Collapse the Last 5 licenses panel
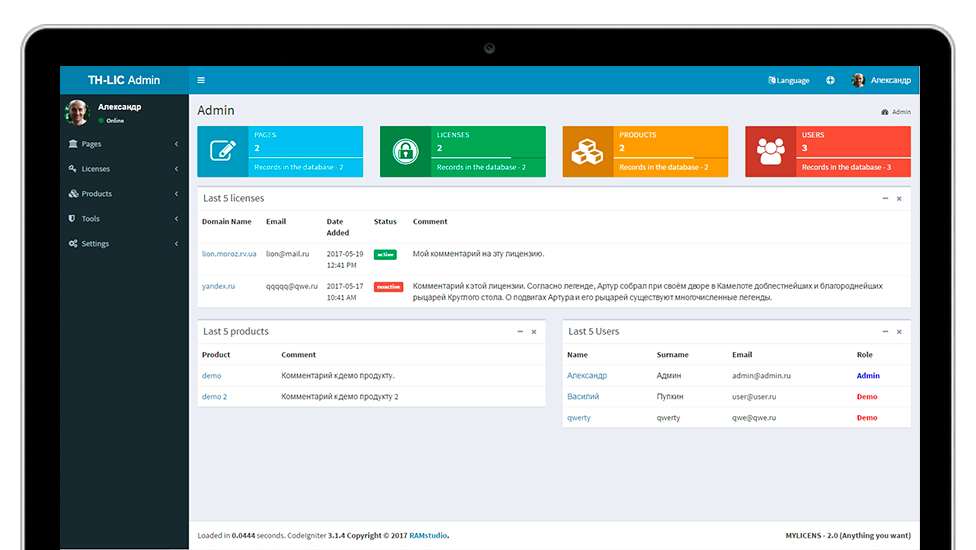This screenshot has height=550, width=976. (x=885, y=198)
